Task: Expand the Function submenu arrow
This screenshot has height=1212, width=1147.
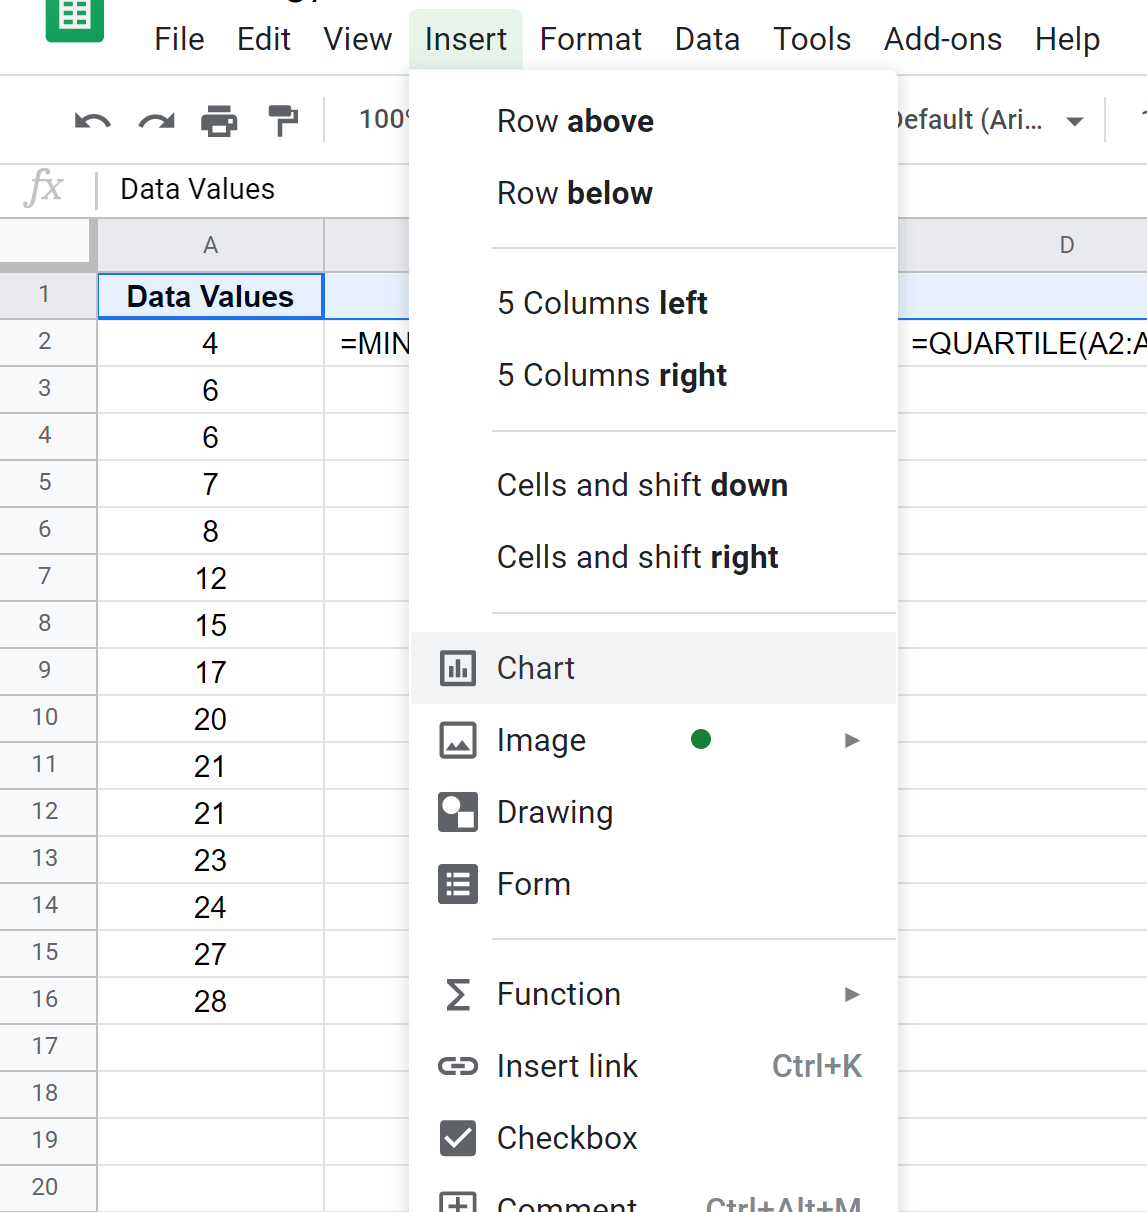Action: 852,994
